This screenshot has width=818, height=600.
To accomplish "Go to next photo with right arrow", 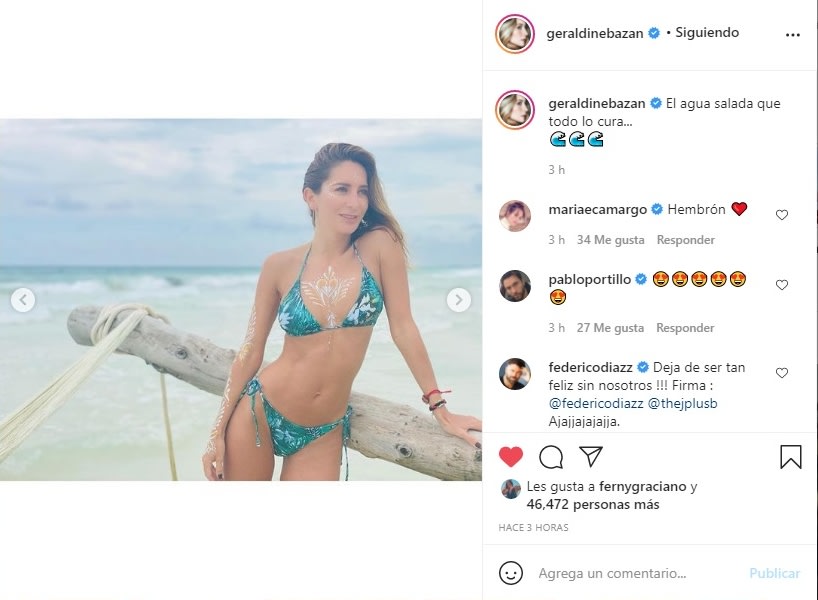I will click(x=459, y=300).
